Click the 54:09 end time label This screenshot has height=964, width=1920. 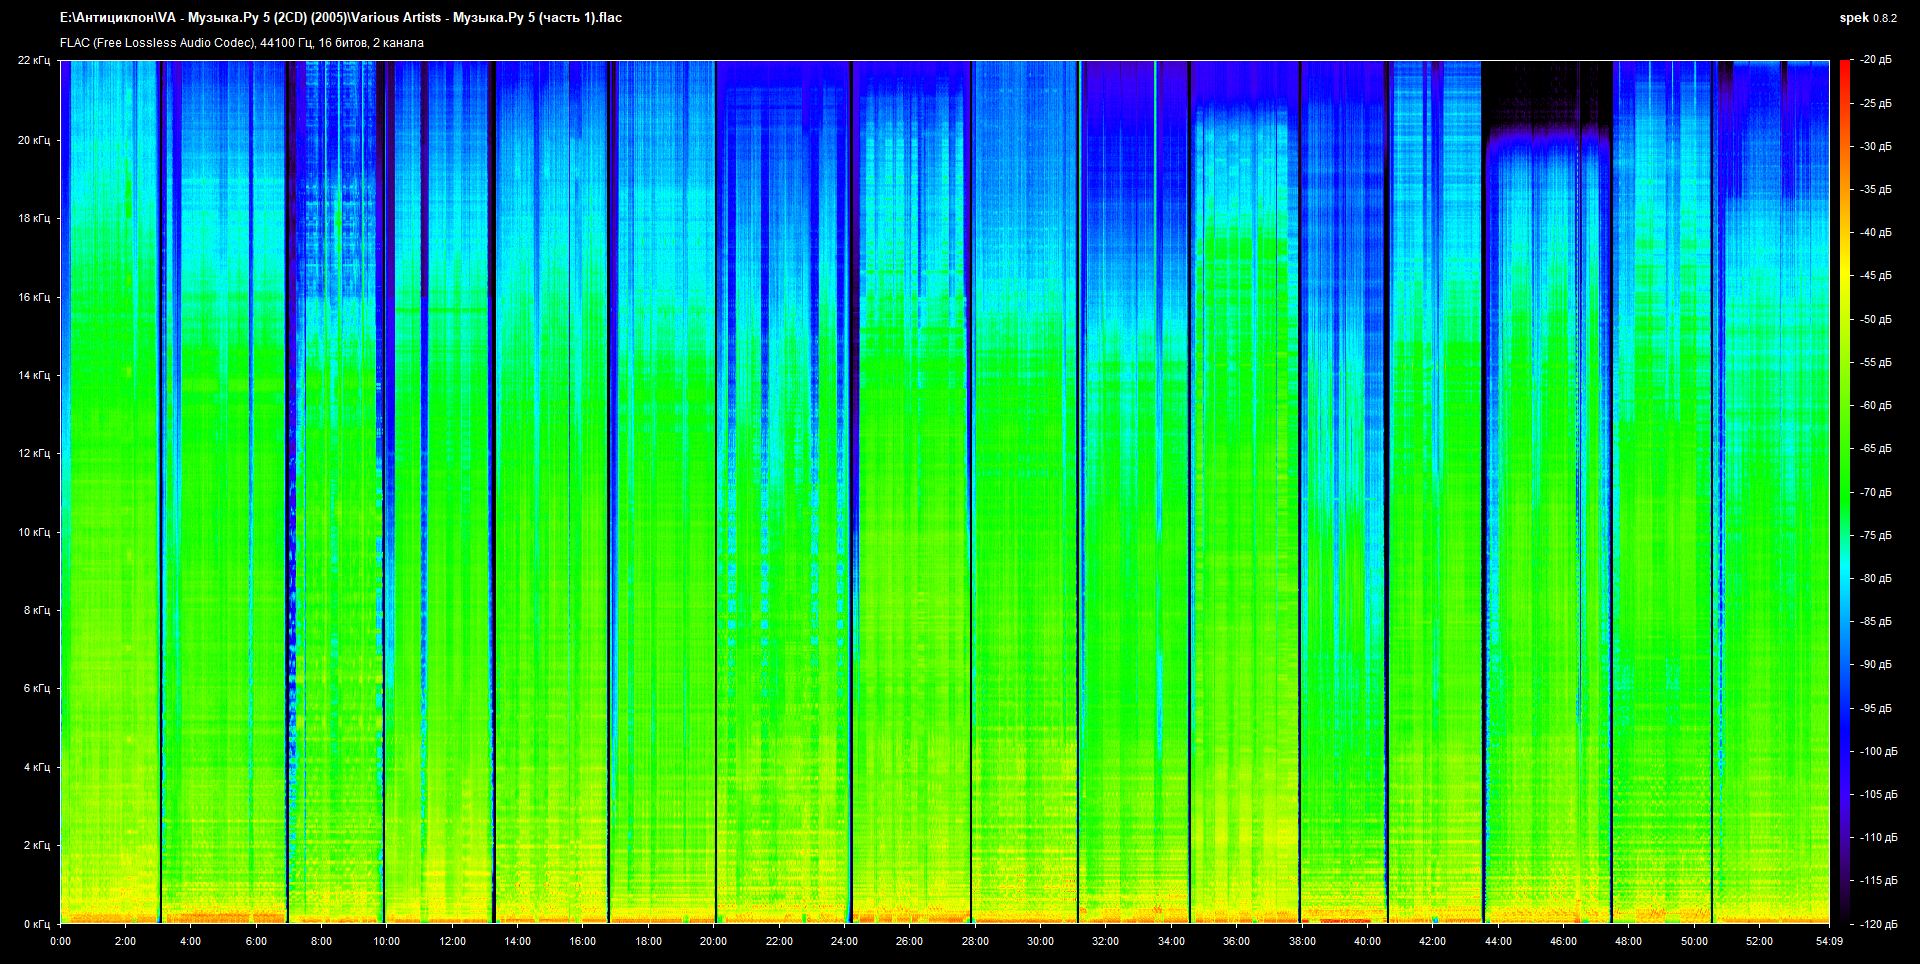pyautogui.click(x=1829, y=941)
